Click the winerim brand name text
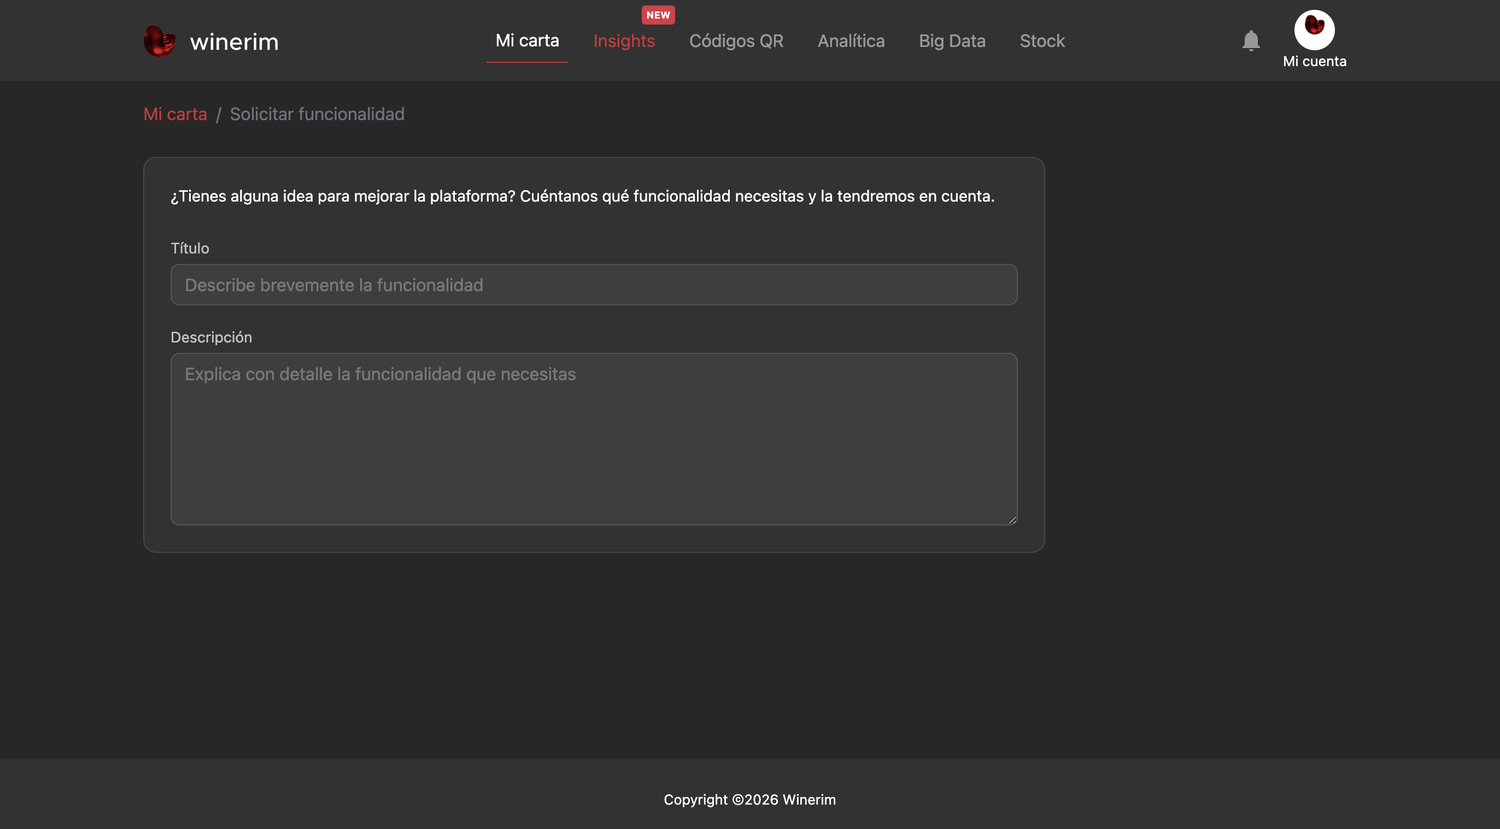1500x829 pixels. 234,42
